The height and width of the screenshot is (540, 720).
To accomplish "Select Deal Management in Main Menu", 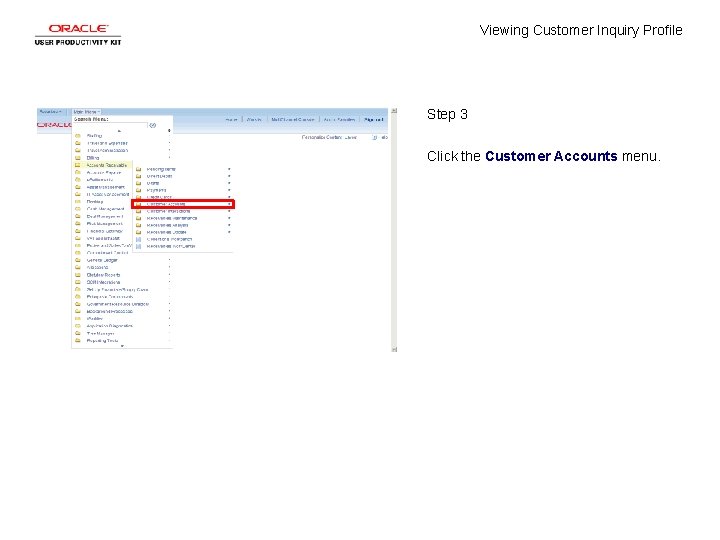I will point(105,216).
